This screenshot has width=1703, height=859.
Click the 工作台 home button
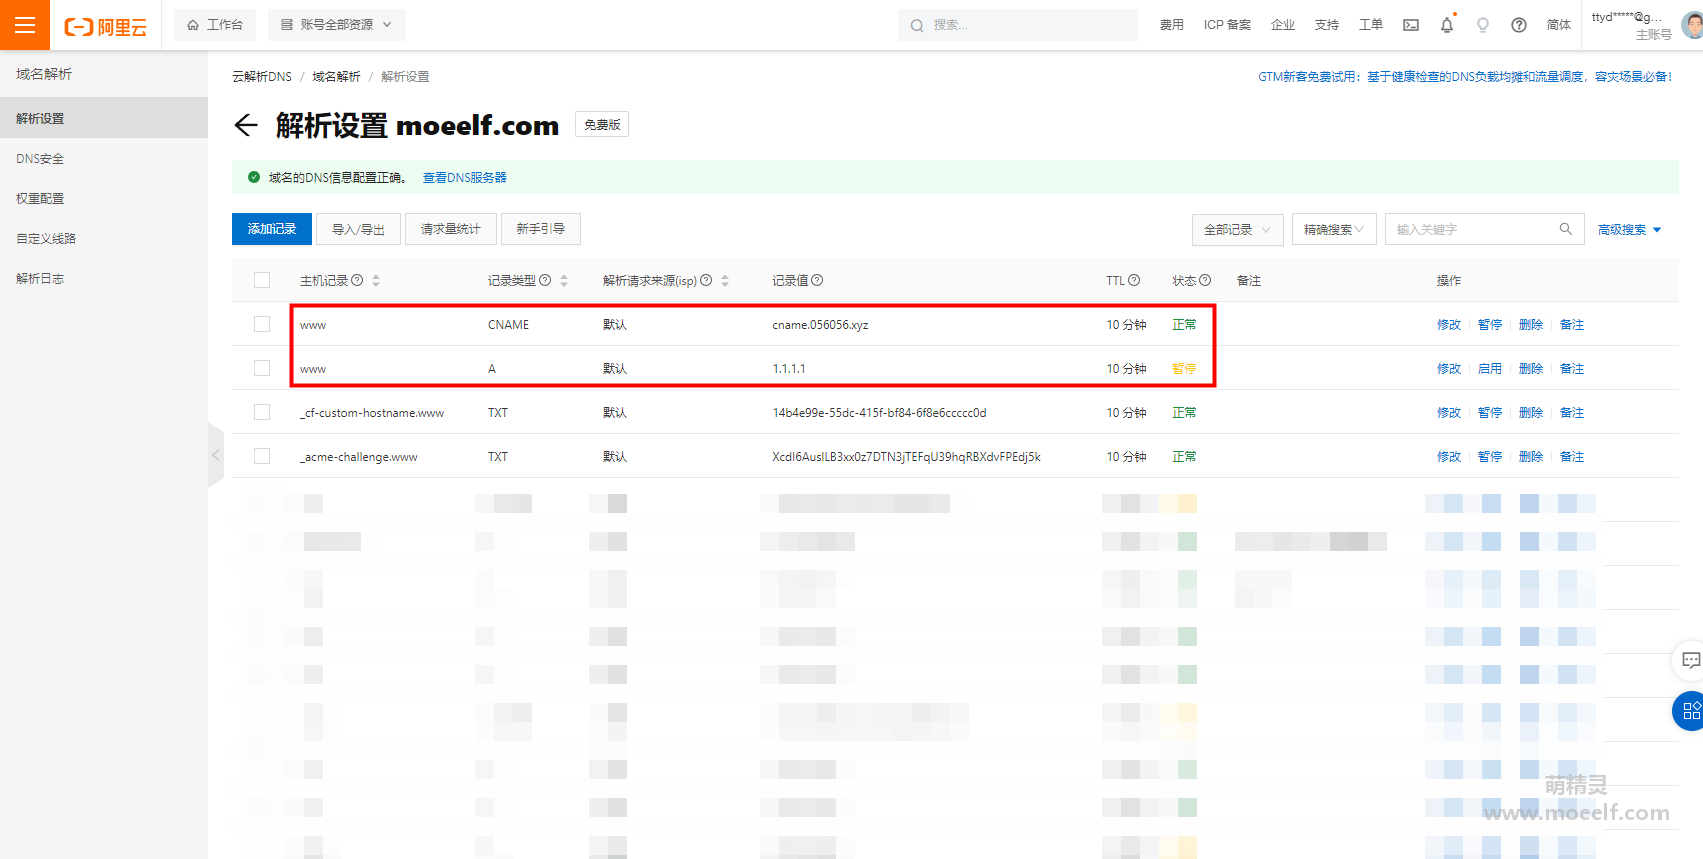[215, 25]
